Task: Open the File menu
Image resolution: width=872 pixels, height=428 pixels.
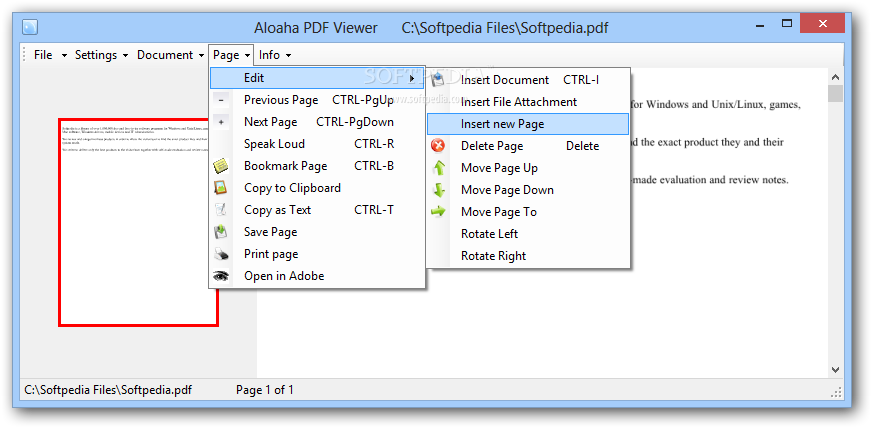Action: (x=43, y=55)
